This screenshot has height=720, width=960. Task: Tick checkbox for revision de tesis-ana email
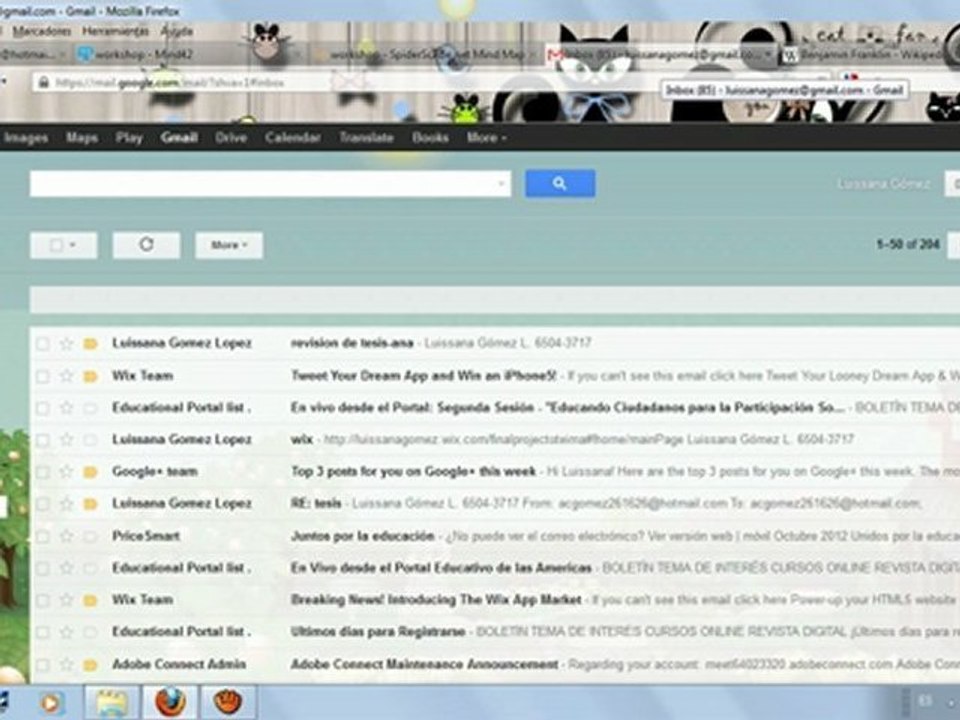[42, 343]
